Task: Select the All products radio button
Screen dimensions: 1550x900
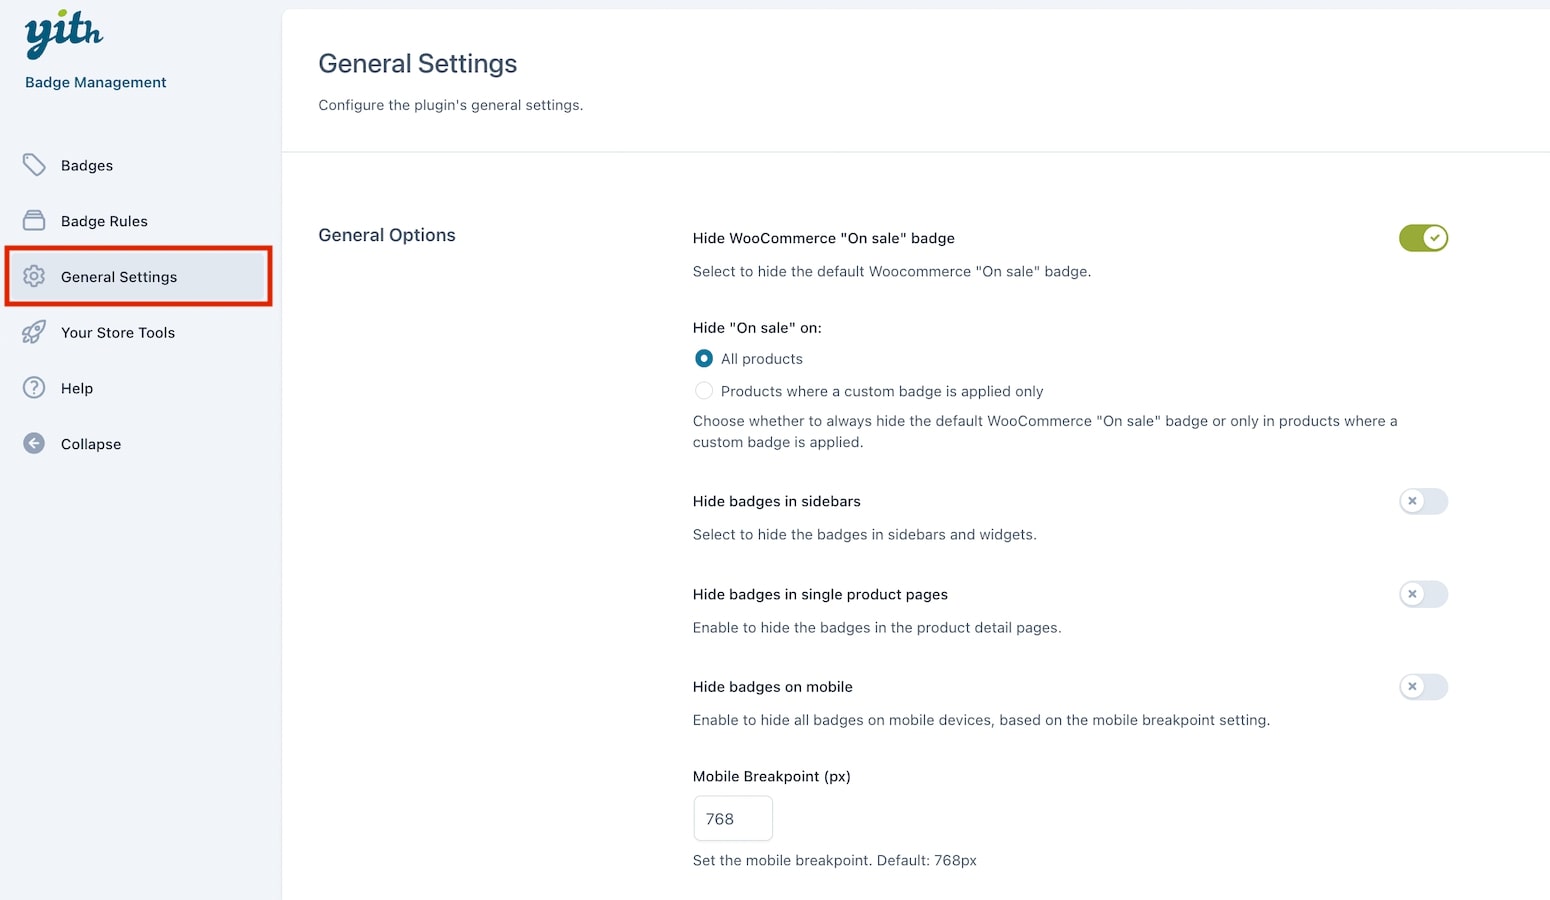Action: tap(704, 358)
